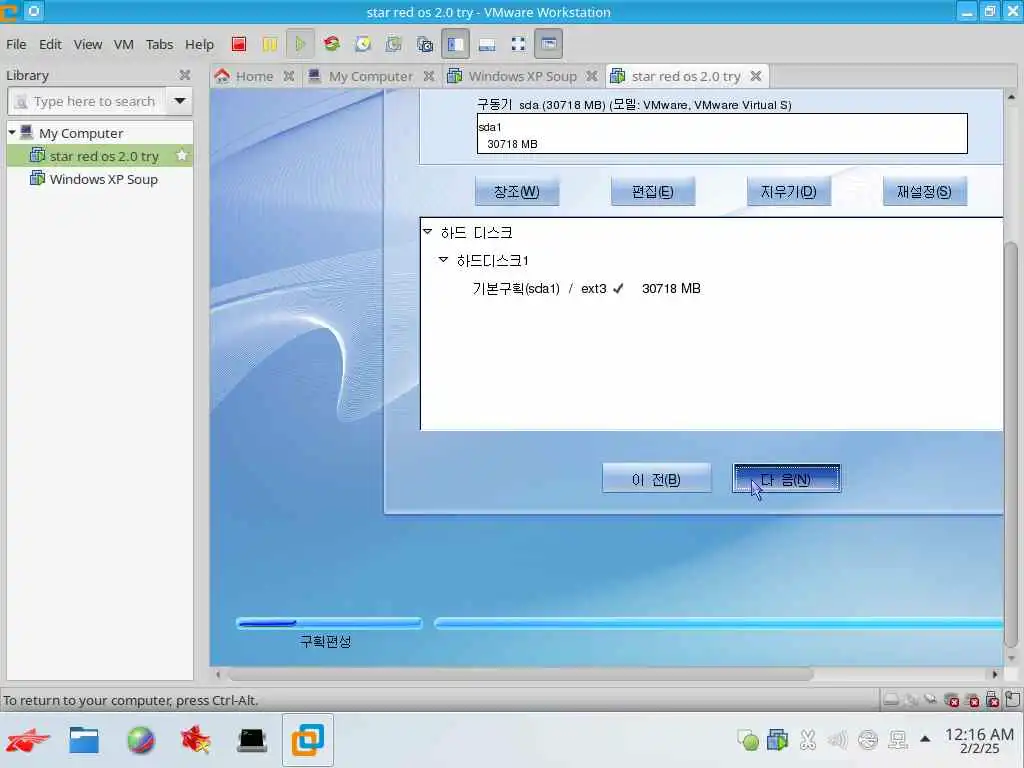Take a snapshot using the clock icon

tap(363, 44)
